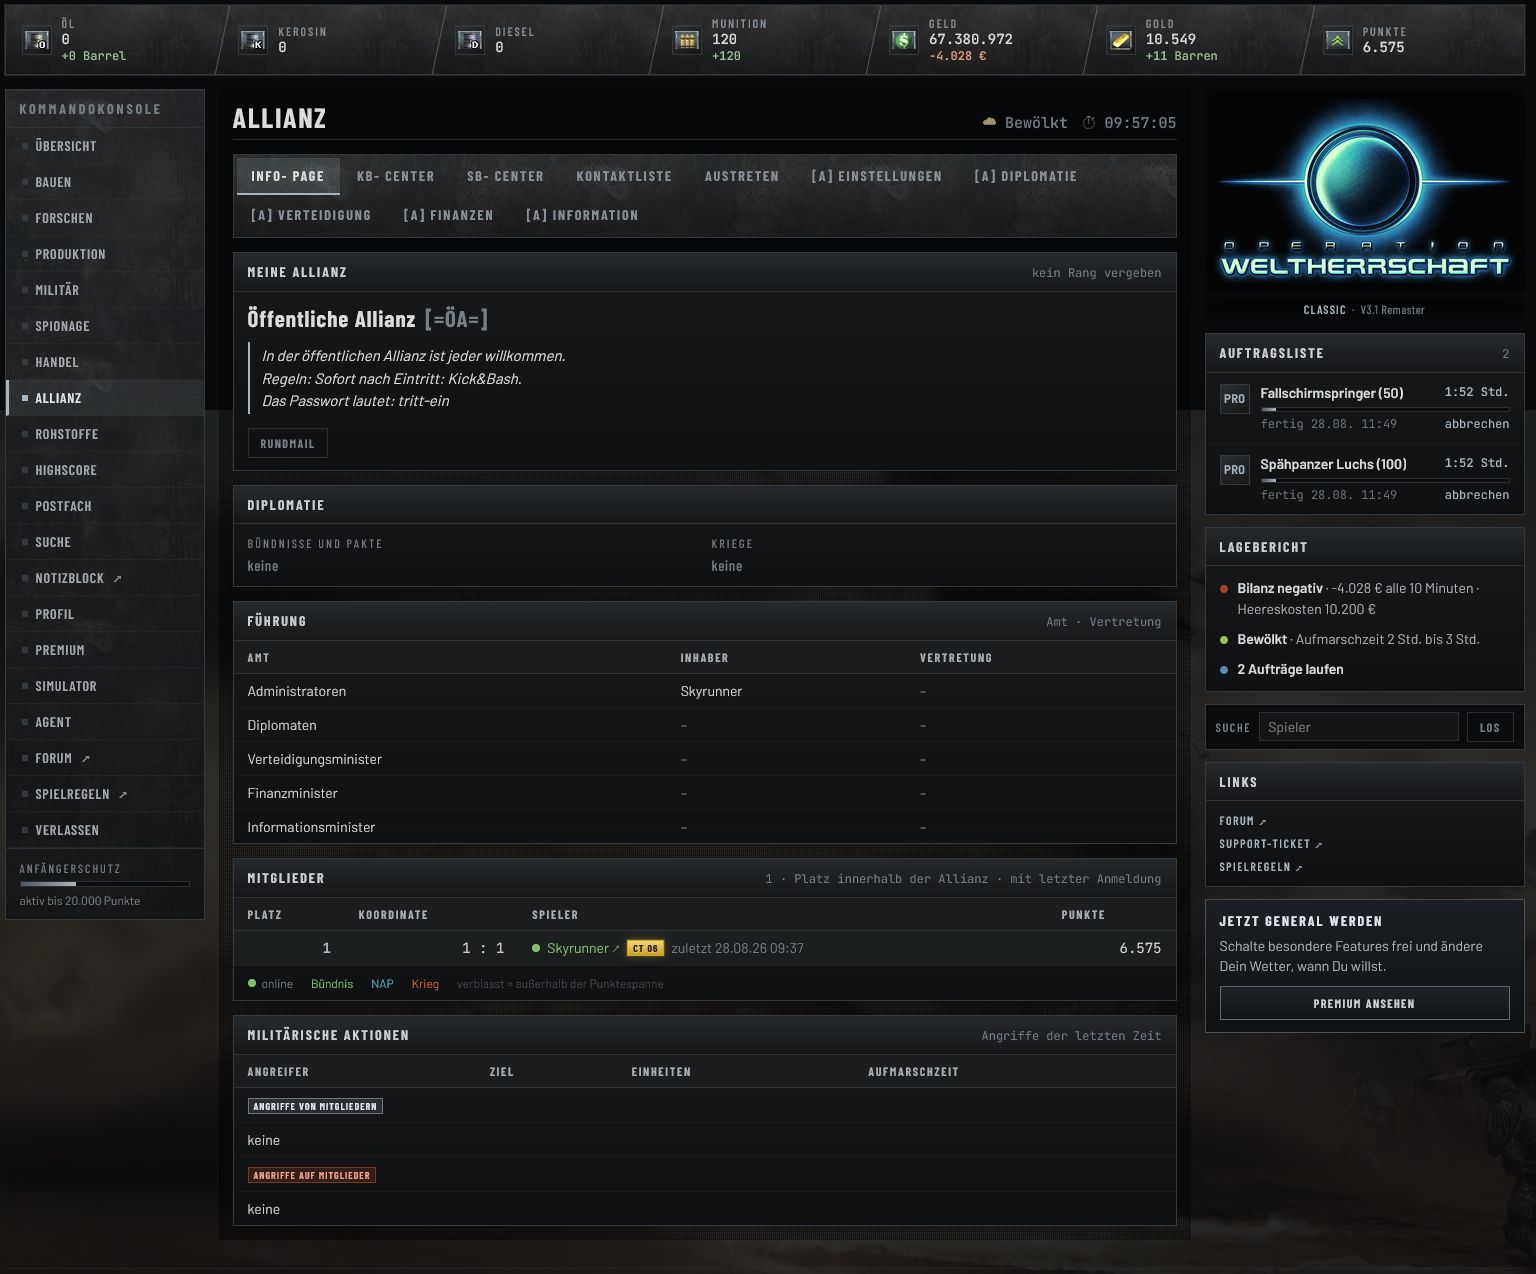Click the oil barrel resource icon
1536x1274 pixels.
click(37, 40)
